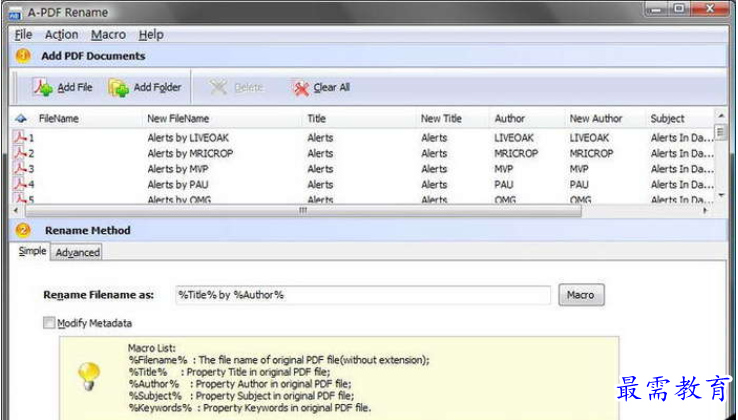Click the sort arrow icon in list header
This screenshot has height=420, width=738.
(21, 119)
